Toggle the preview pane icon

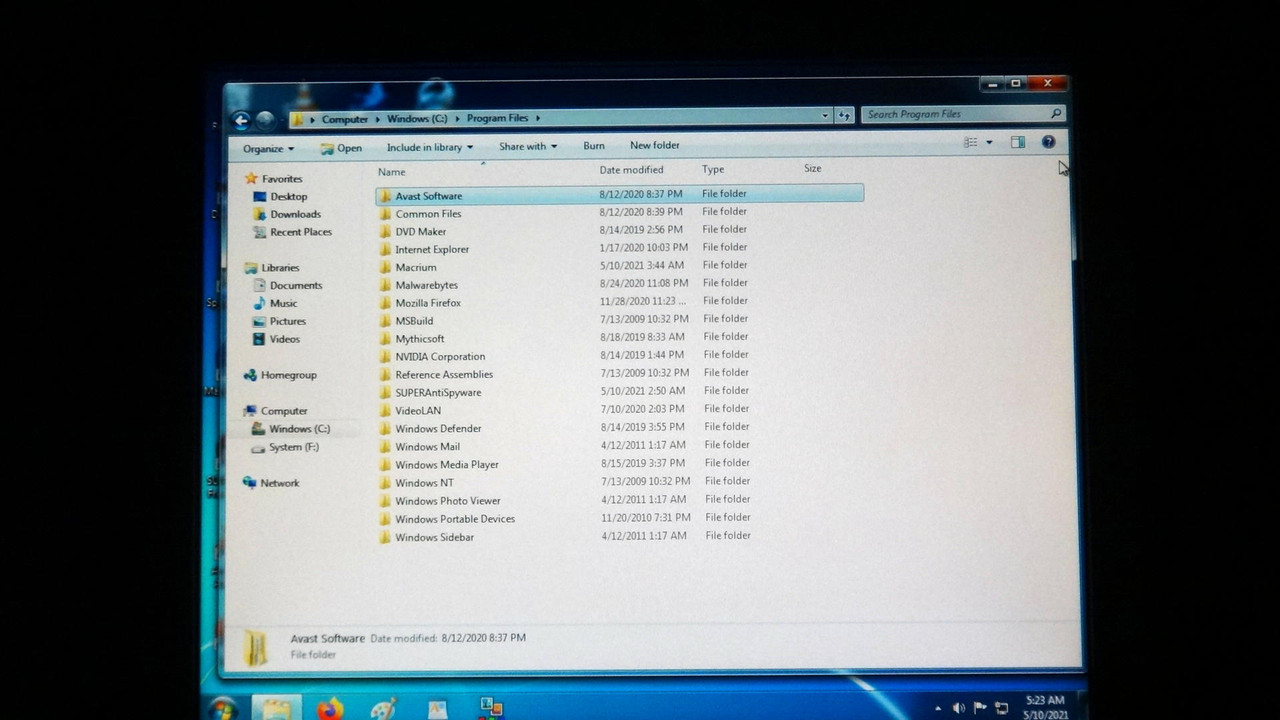pos(1018,143)
